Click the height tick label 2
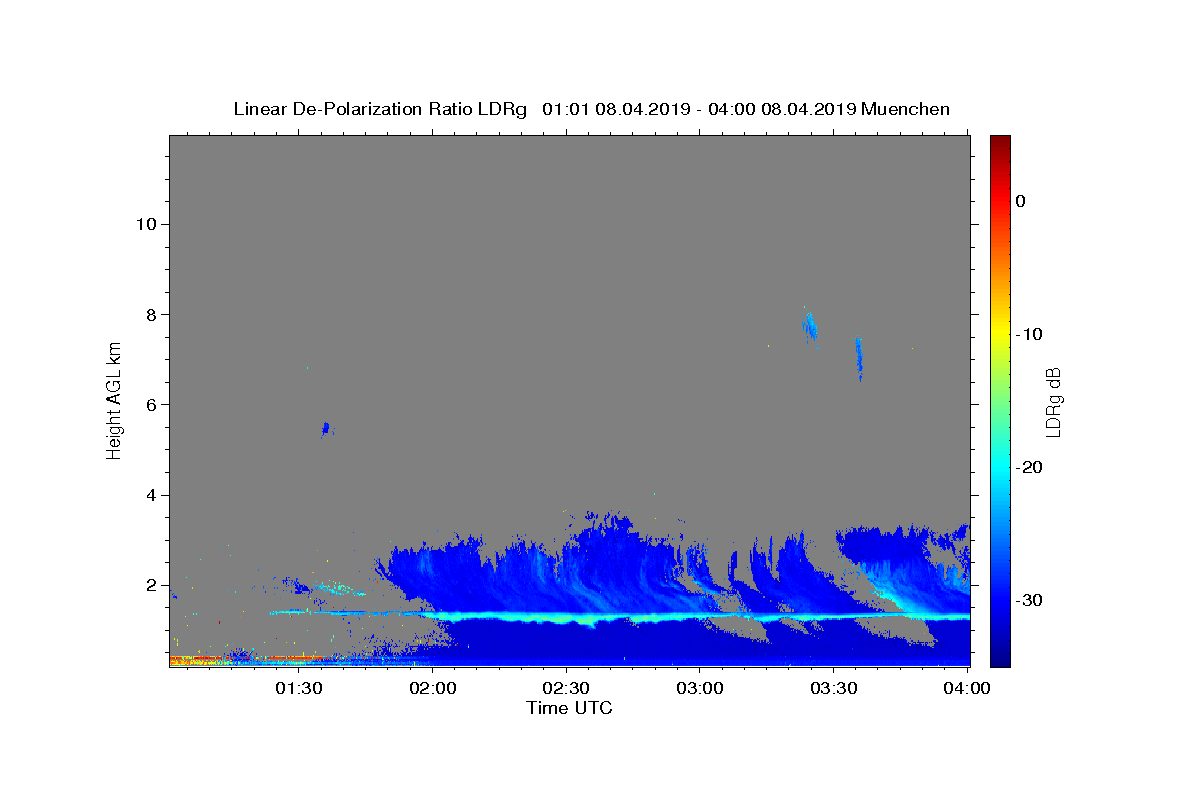 152,585
